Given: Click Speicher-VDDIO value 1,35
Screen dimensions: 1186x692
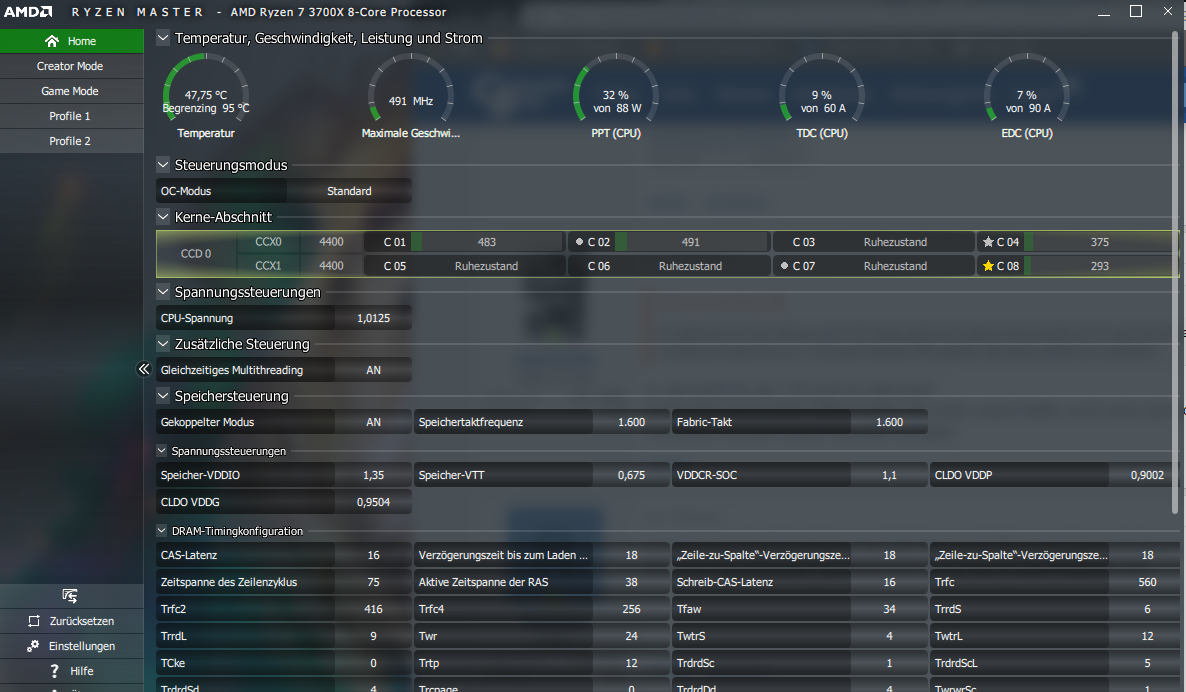Looking at the screenshot, I should 374,475.
